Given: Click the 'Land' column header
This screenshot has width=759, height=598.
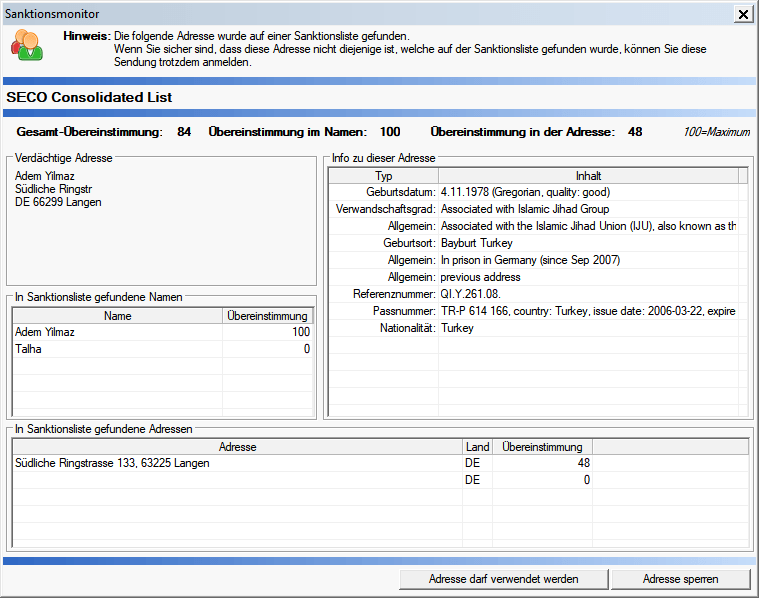Looking at the screenshot, I should [477, 447].
